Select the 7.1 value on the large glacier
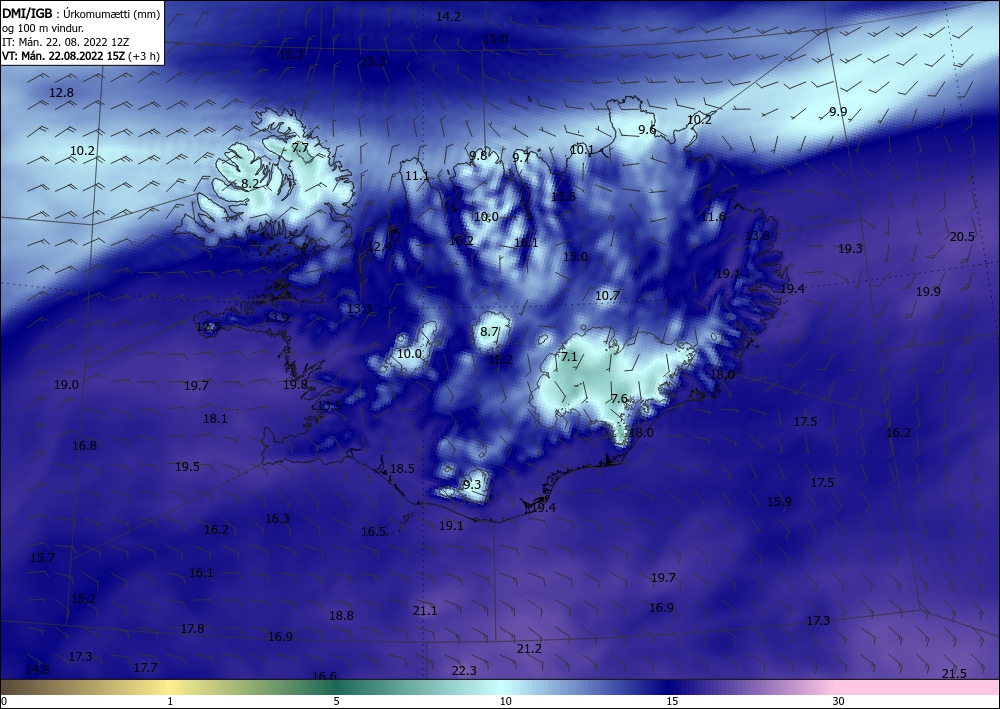The image size is (1000, 709). pyautogui.click(x=568, y=356)
